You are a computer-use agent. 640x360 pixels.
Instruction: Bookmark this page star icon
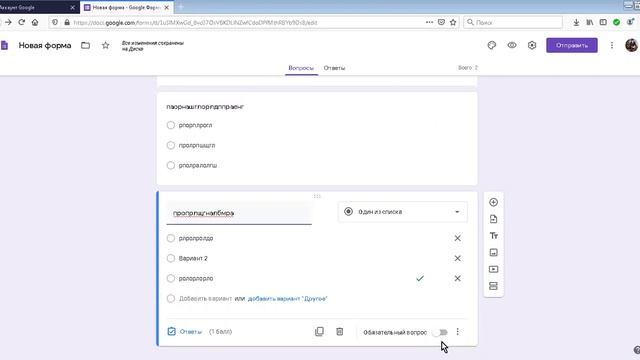point(453,22)
